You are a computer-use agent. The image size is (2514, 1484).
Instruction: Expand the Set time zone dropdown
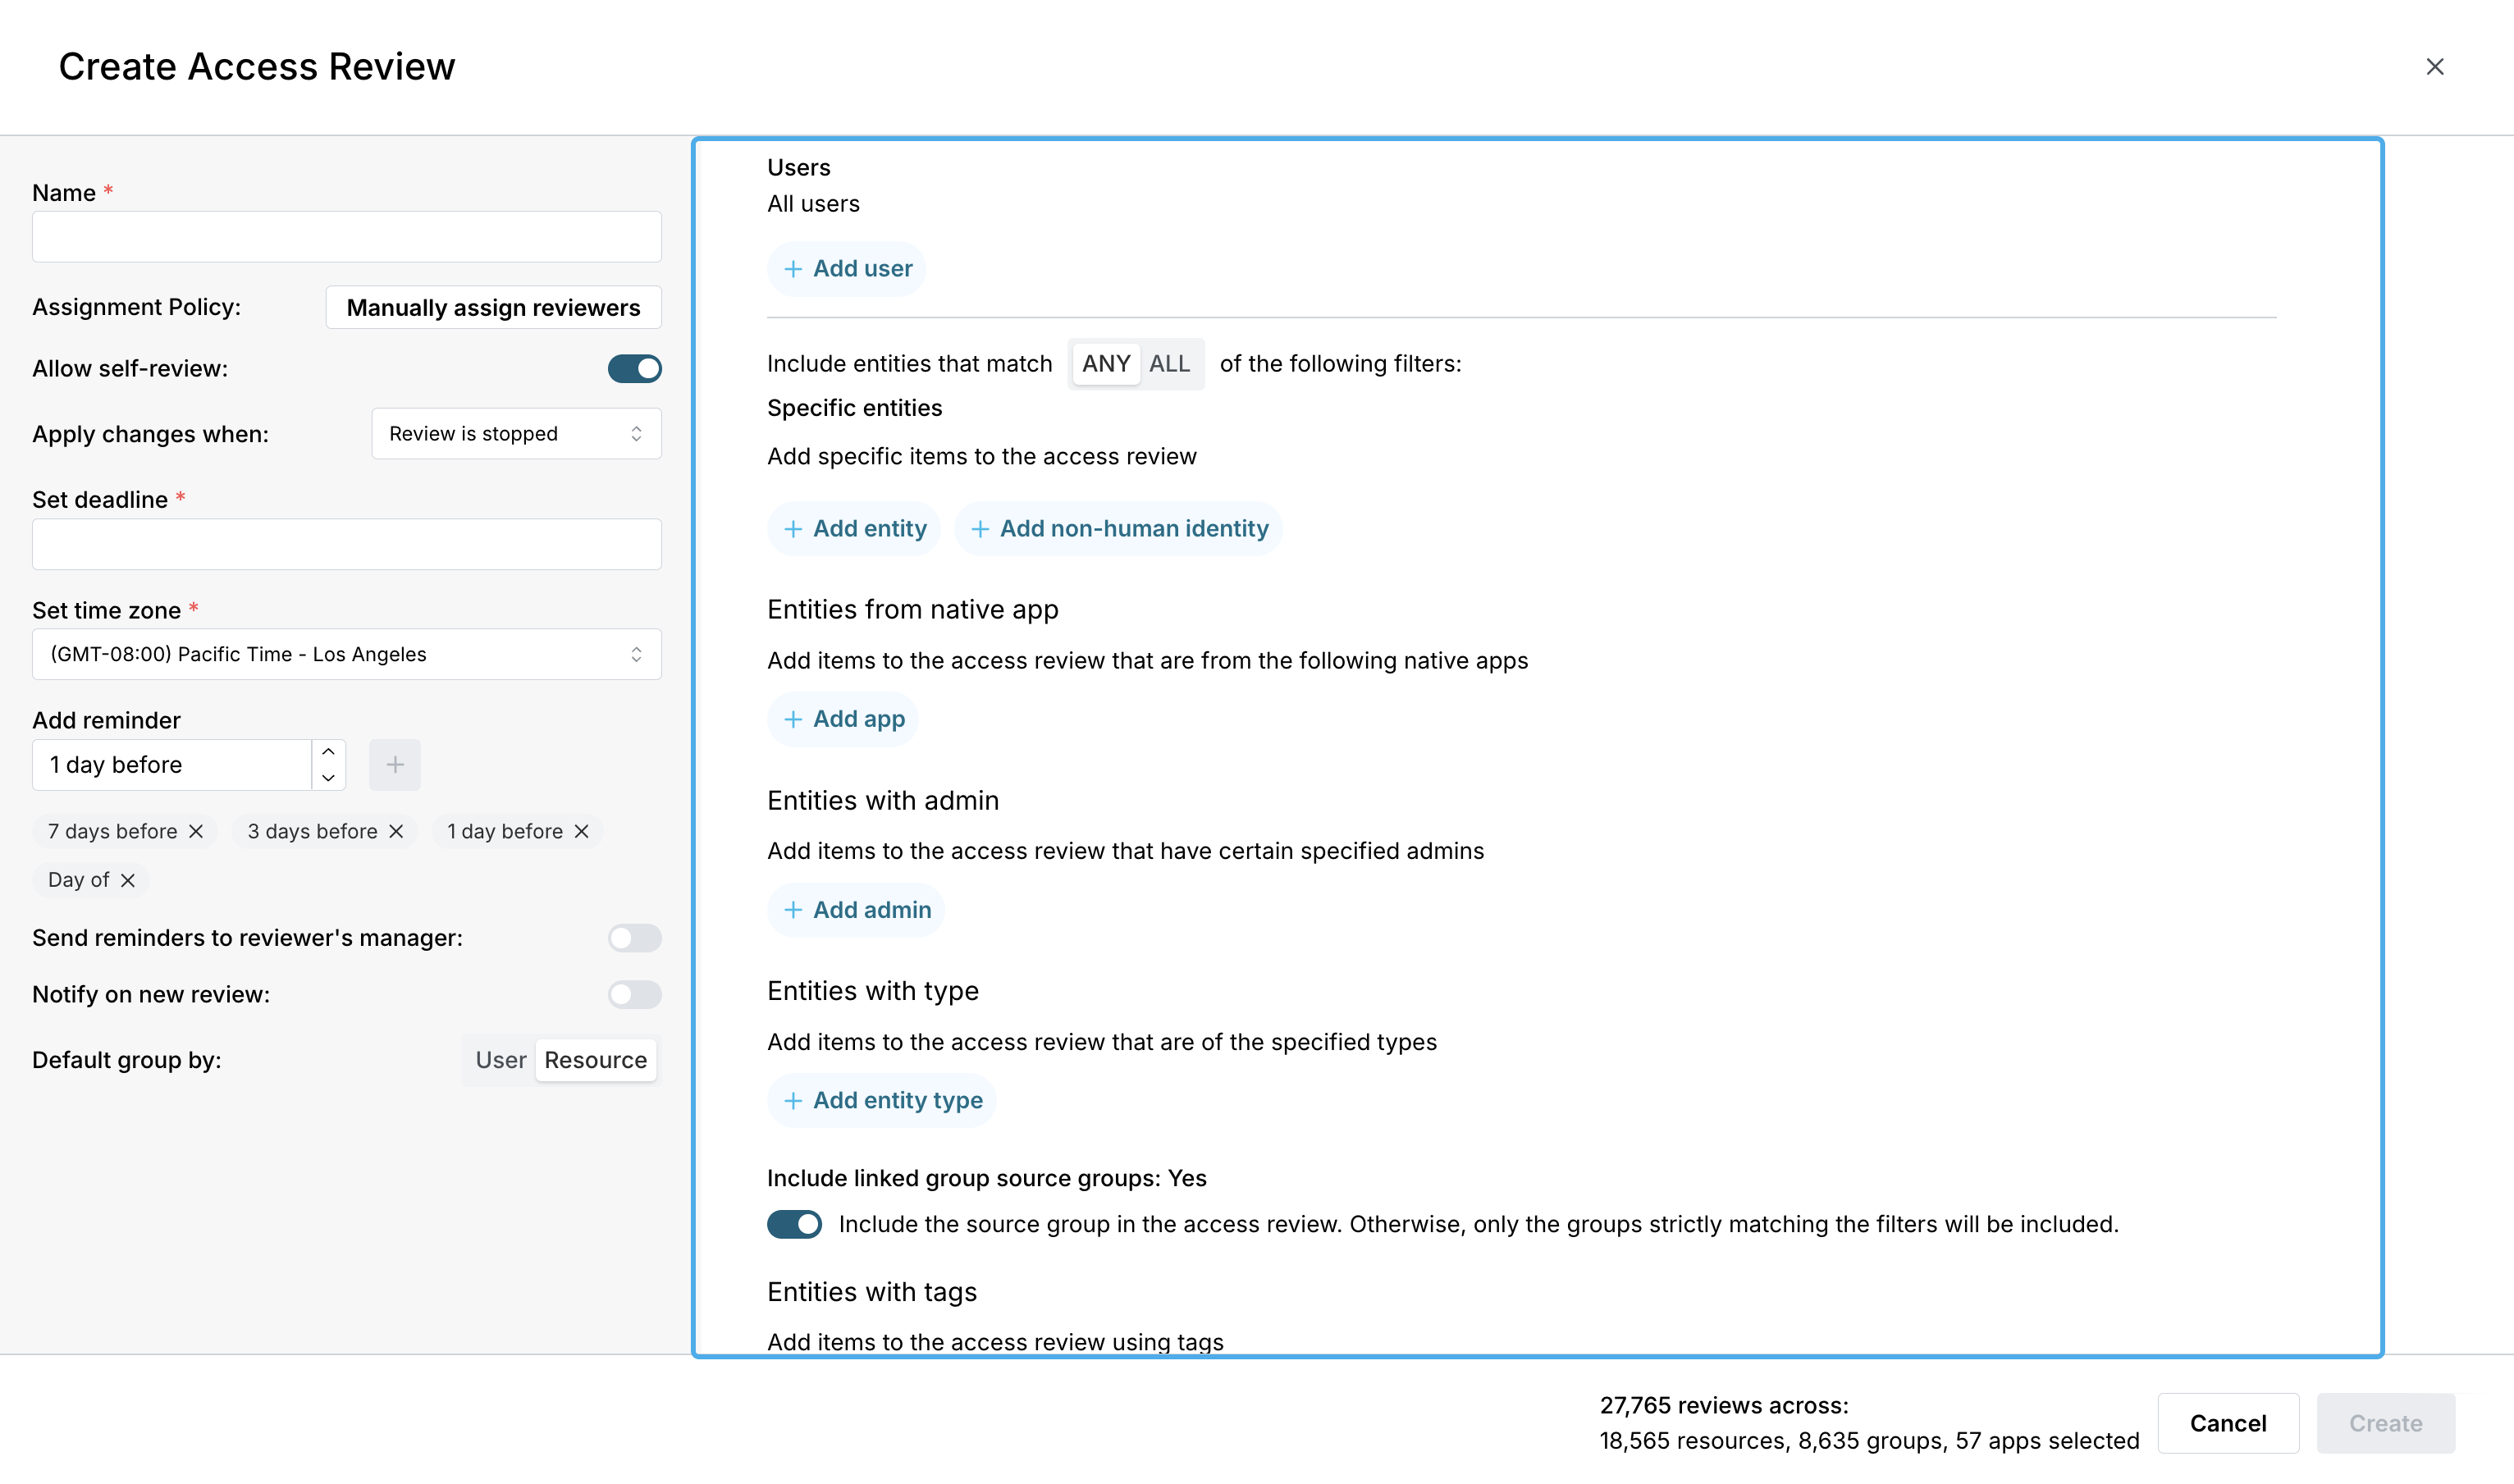[x=346, y=654]
